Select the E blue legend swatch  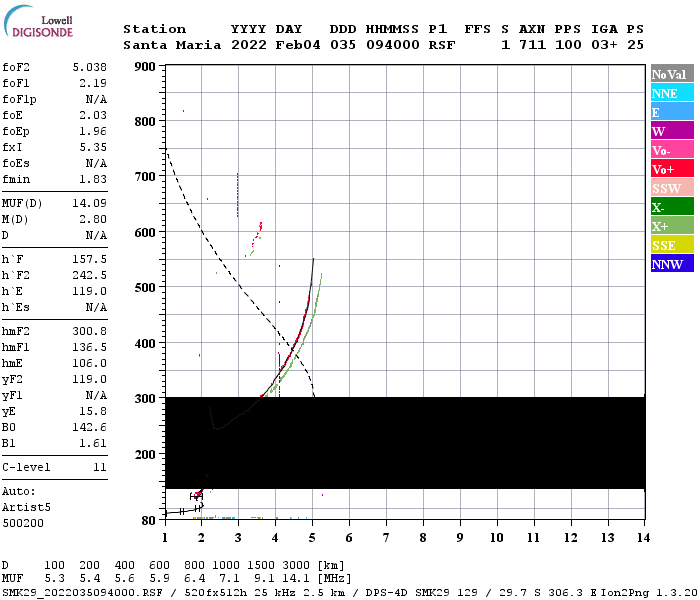tap(672, 112)
